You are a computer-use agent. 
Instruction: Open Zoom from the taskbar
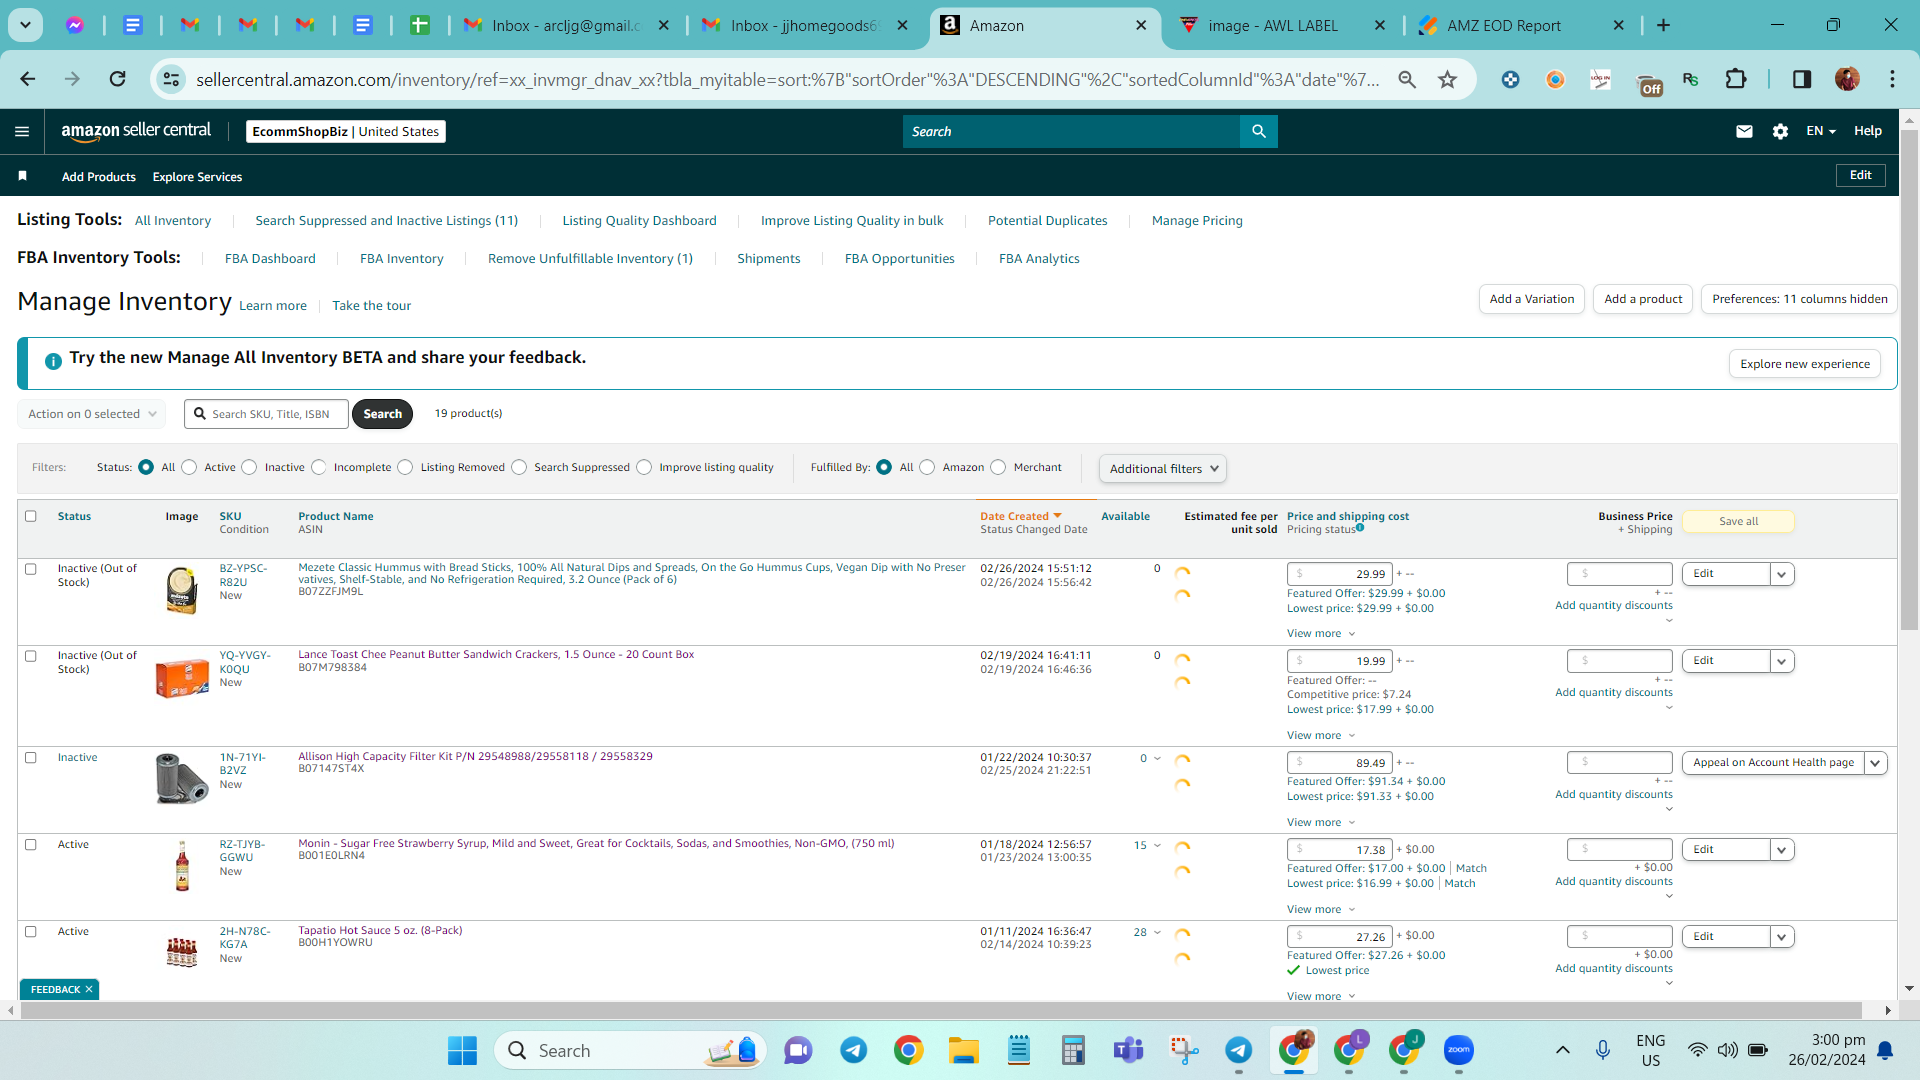1458,1050
